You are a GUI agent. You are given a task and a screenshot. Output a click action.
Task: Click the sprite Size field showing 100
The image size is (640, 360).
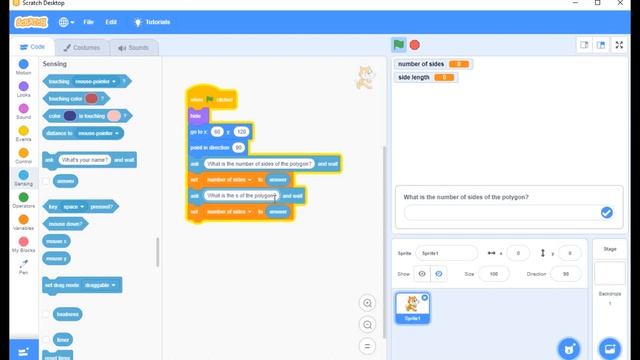[x=494, y=274]
